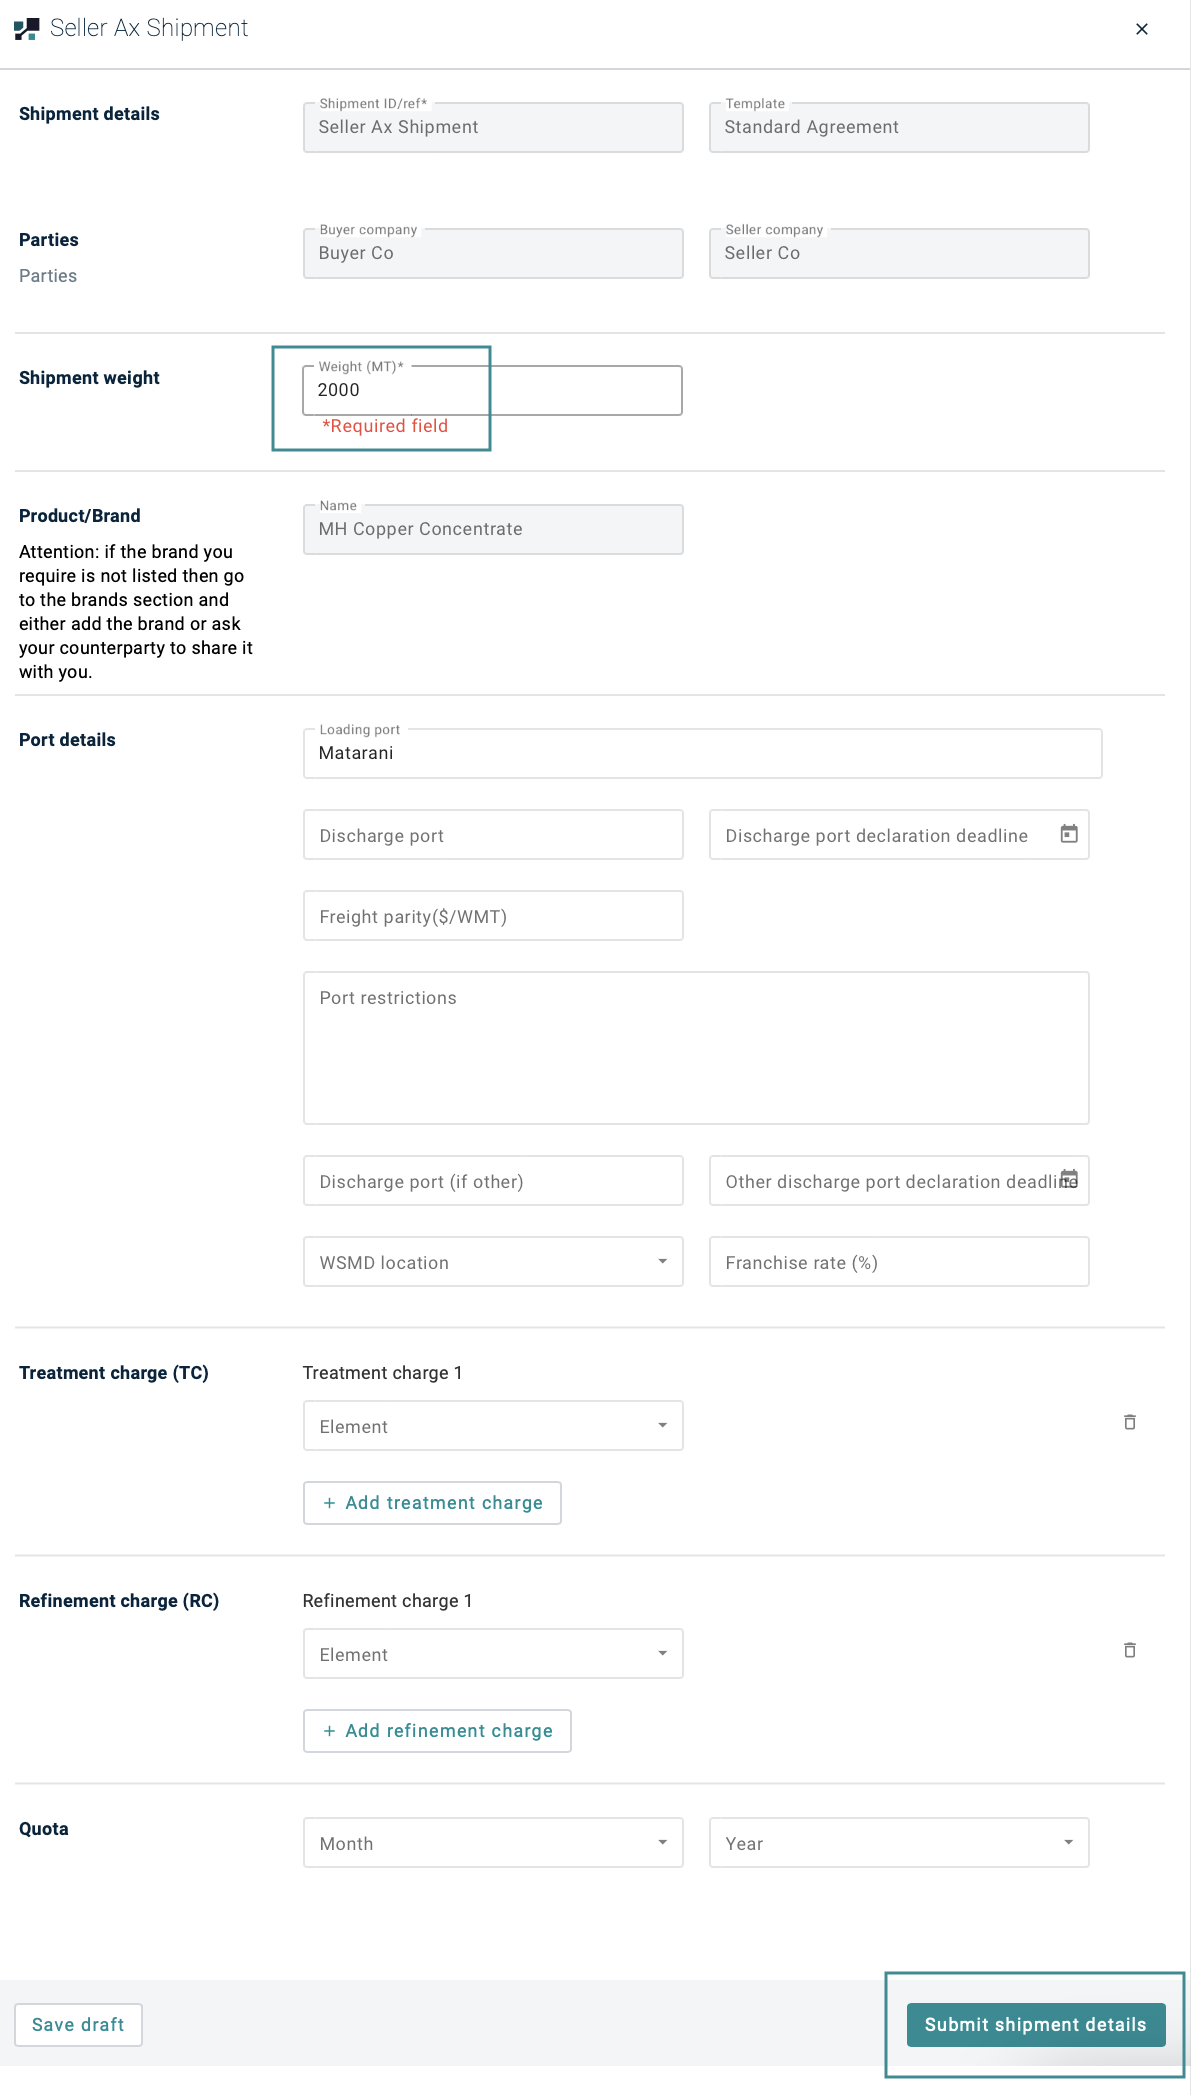Select the Franchise rate (%) field
Viewport: 1191px width, 2095px height.
click(x=898, y=1262)
